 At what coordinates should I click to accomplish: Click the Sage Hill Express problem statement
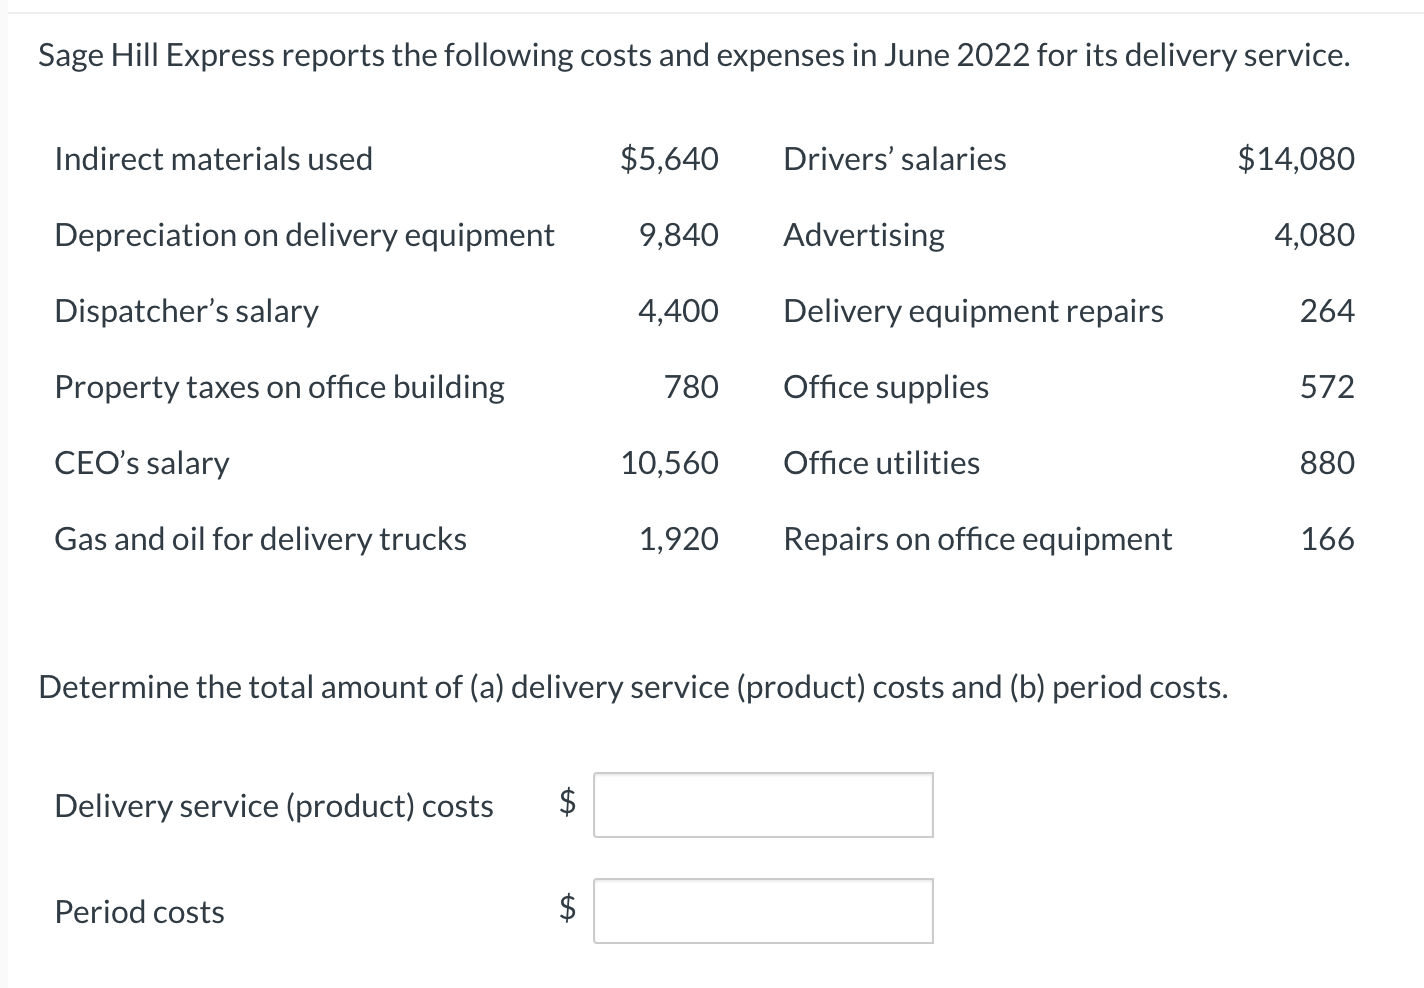tap(694, 55)
